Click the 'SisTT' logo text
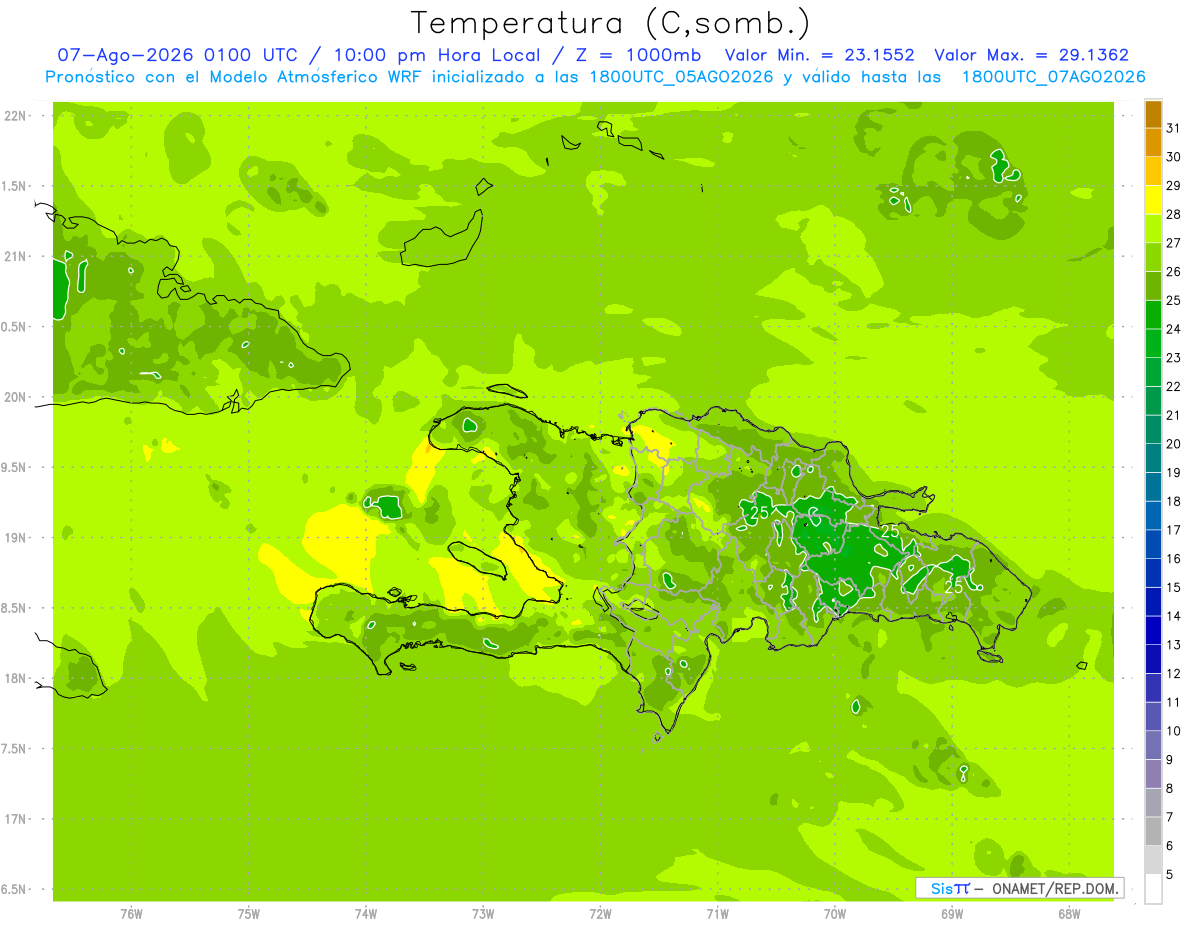The image size is (1200, 927). 950,888
